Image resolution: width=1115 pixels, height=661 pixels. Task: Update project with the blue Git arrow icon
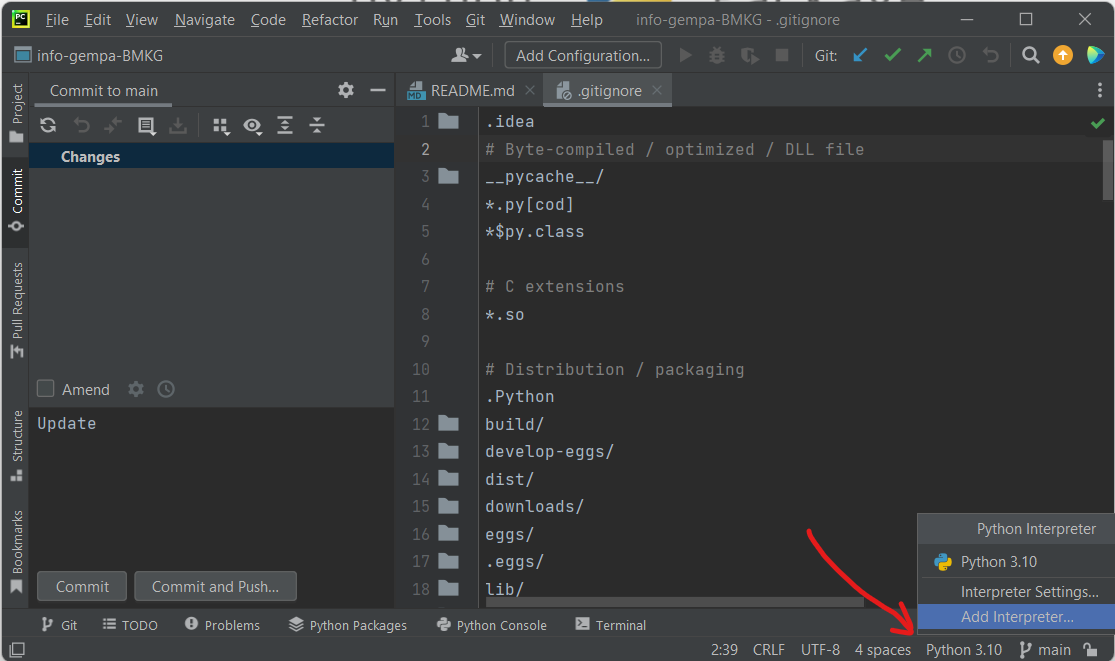click(860, 55)
